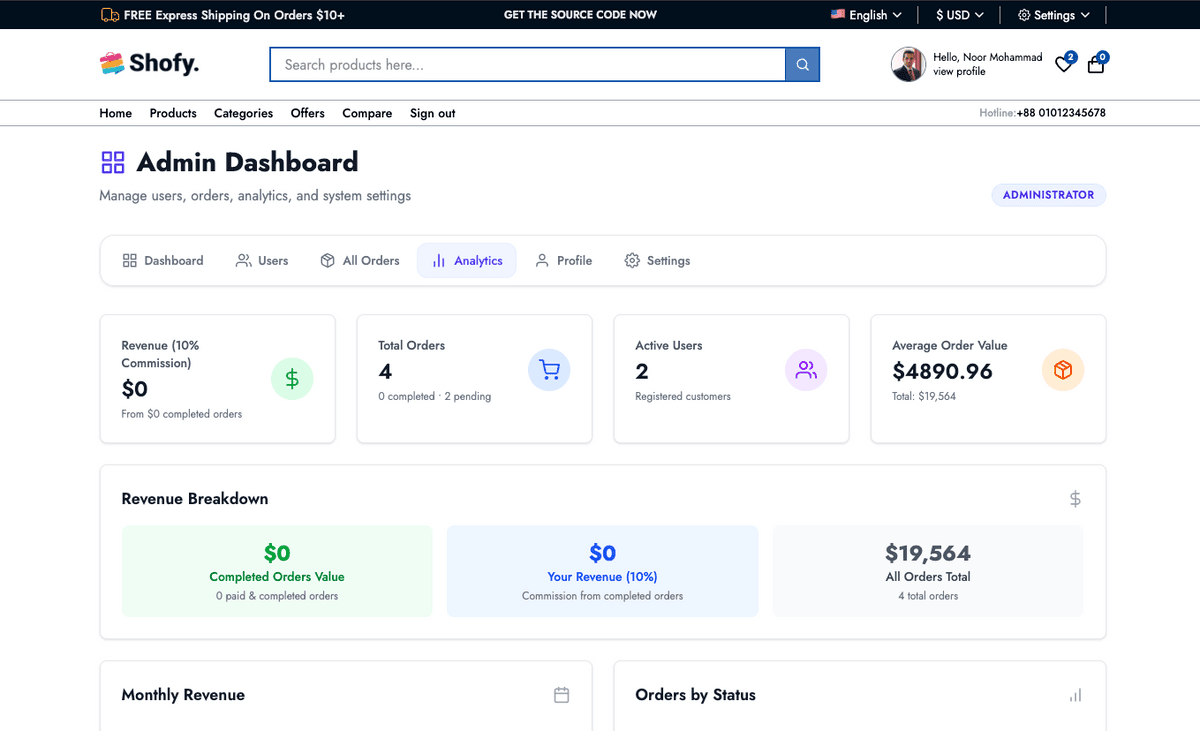This screenshot has width=1200, height=731.
Task: Expand the top bar Settings dropdown
Action: (x=1054, y=15)
